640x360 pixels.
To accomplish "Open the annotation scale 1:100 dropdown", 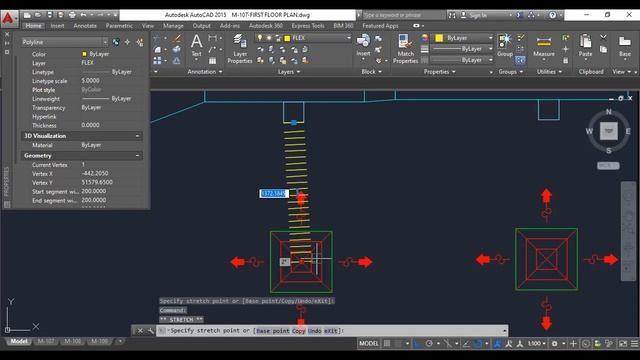I will pos(537,344).
